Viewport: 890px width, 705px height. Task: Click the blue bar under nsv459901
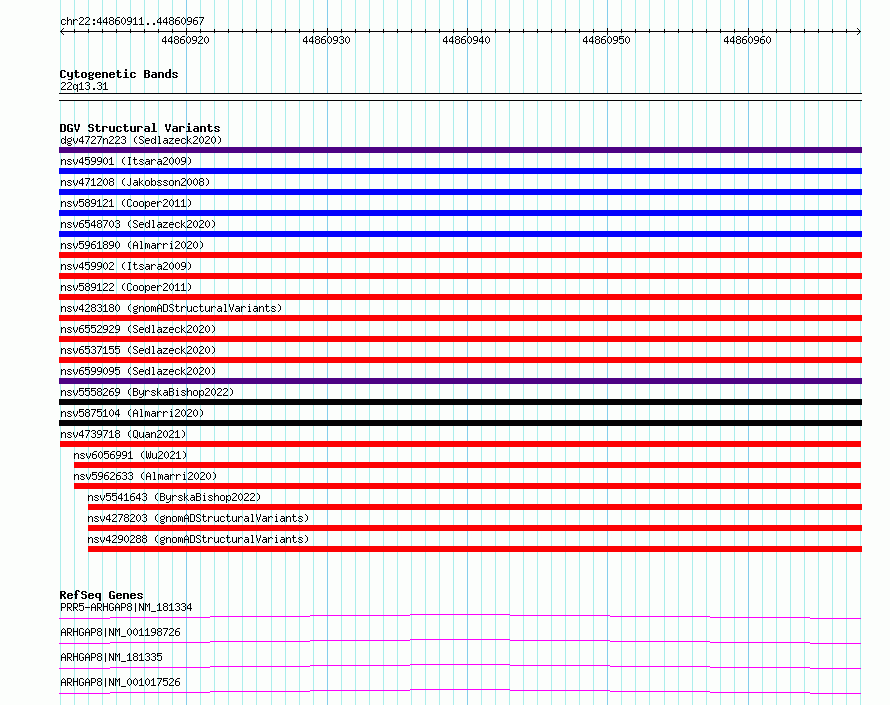460,171
